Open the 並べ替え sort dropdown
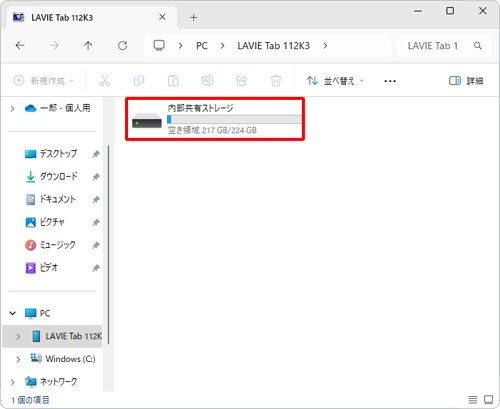 click(x=335, y=81)
